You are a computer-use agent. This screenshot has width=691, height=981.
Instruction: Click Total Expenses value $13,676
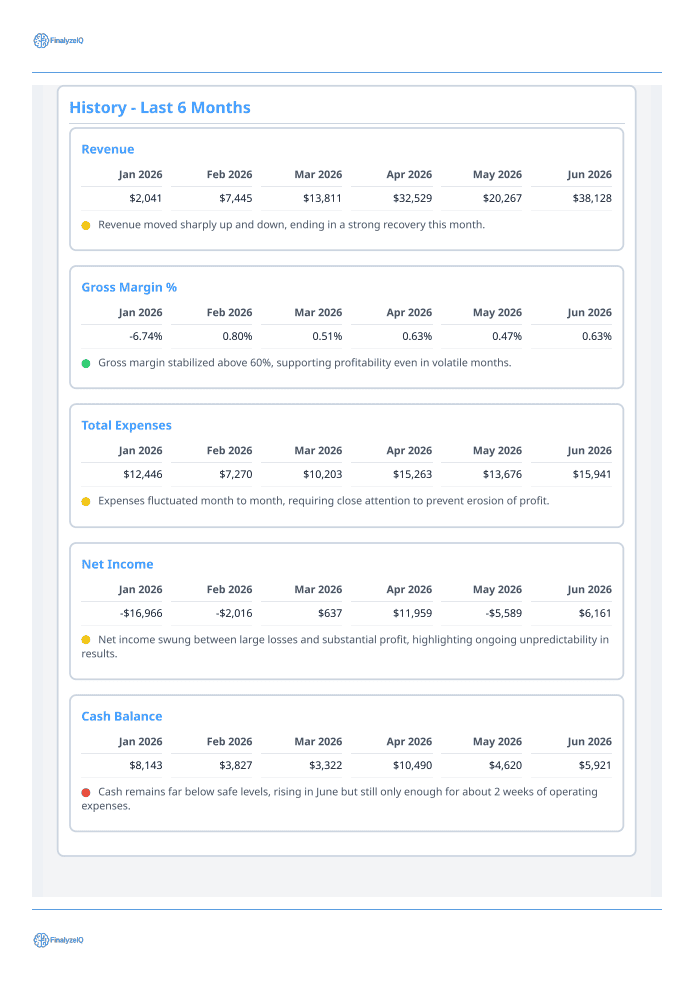click(502, 474)
